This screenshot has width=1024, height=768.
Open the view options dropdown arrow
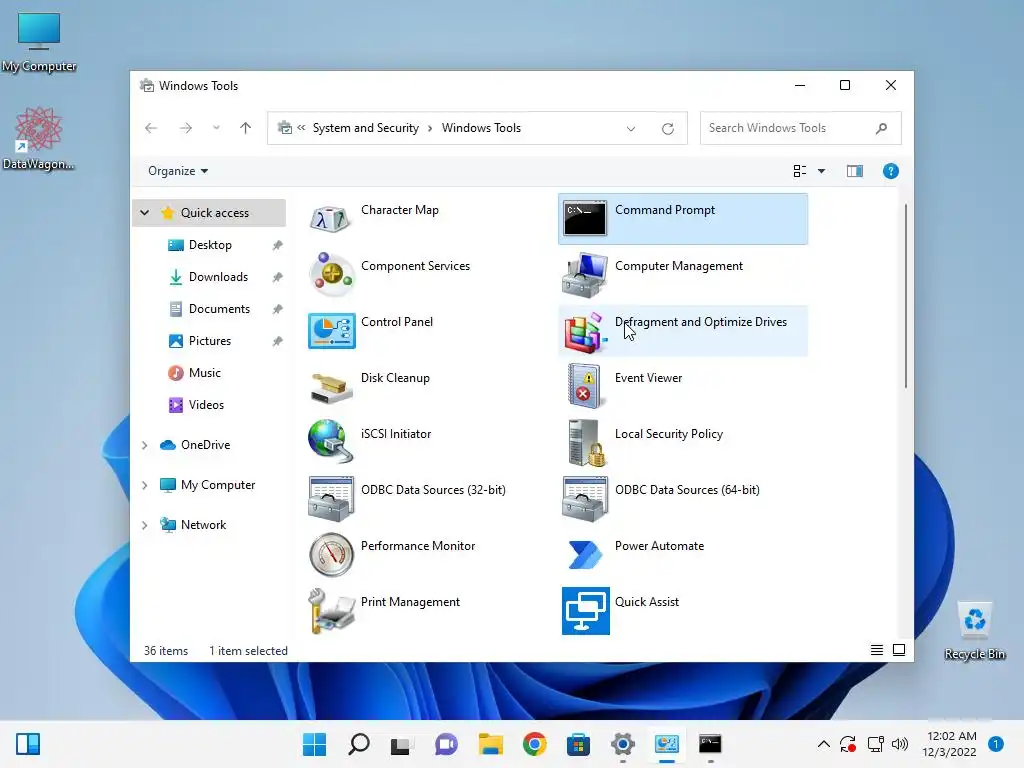pos(822,171)
